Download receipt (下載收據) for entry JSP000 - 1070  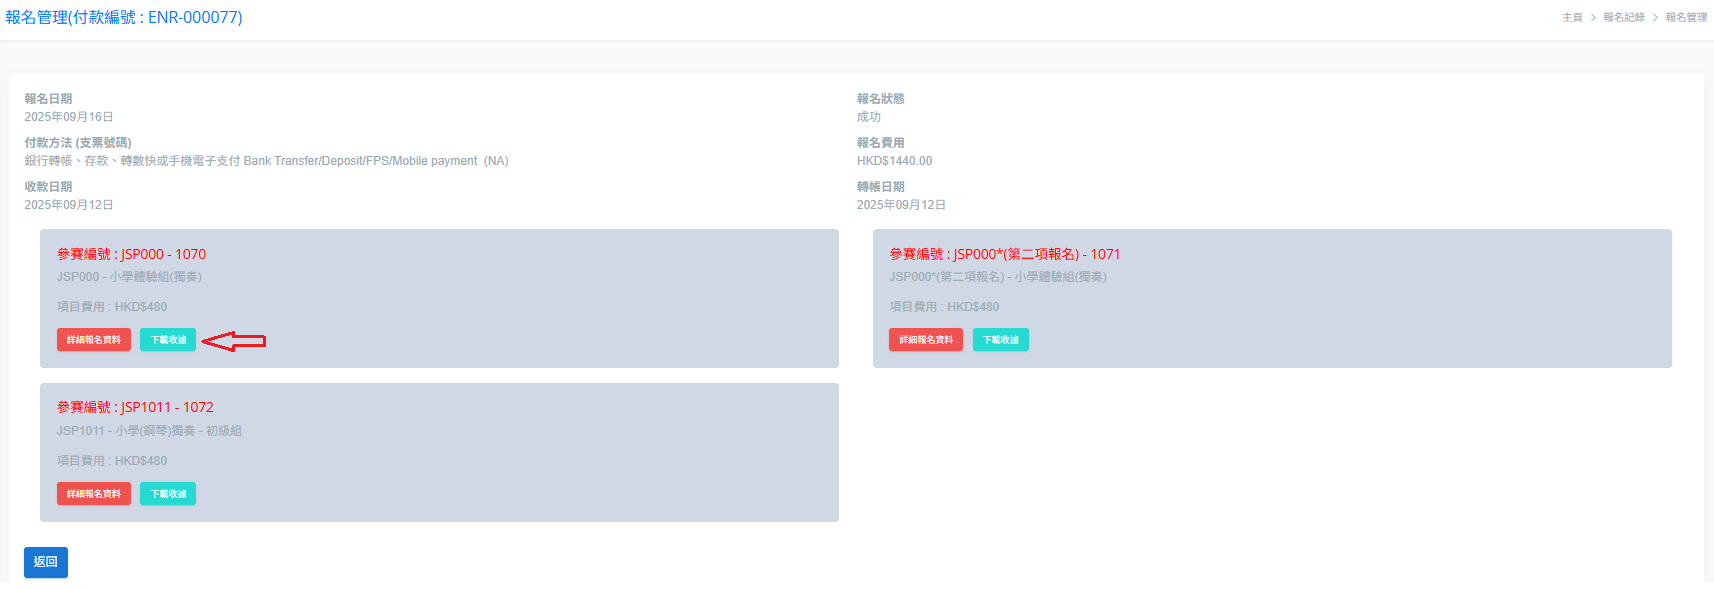(x=168, y=340)
